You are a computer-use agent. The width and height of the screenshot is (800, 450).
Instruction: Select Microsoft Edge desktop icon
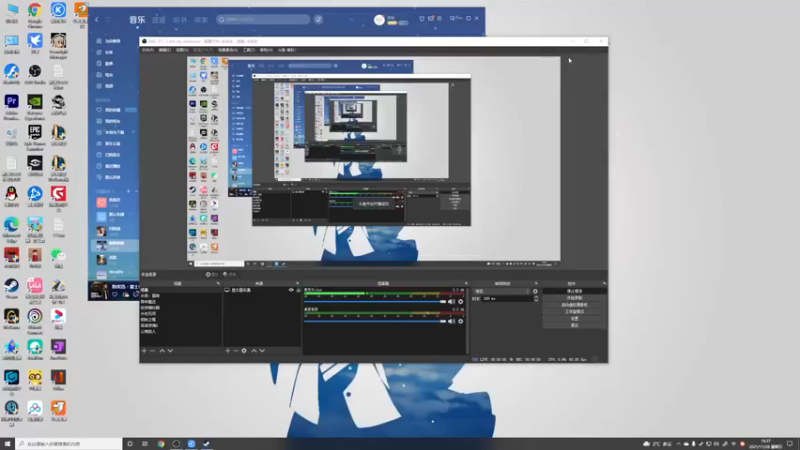(11, 229)
